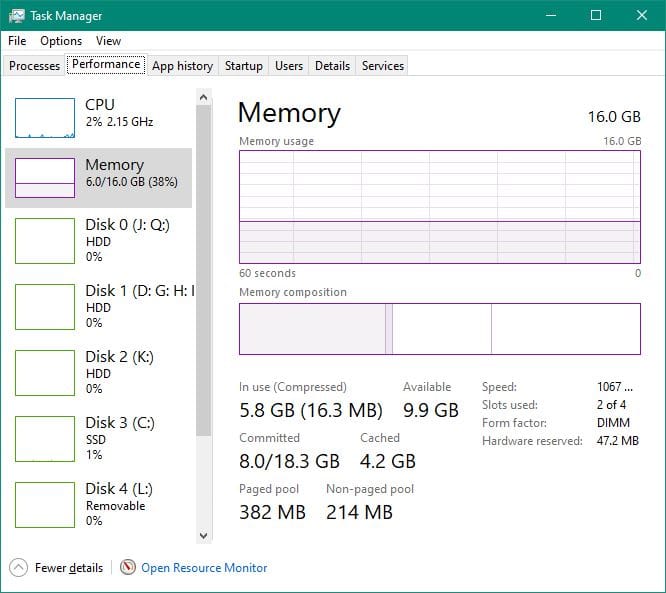Open the File menu
666x593 pixels.
pyautogui.click(x=17, y=41)
